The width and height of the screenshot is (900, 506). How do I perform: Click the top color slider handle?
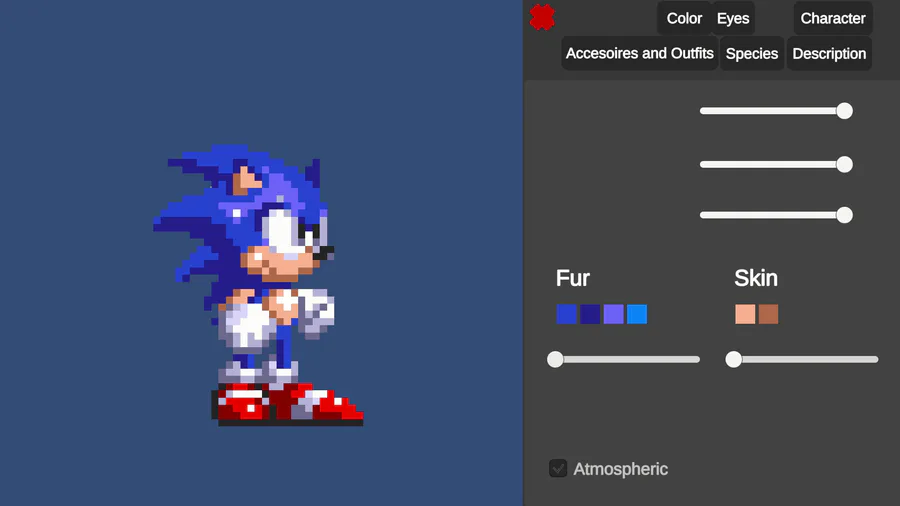click(x=844, y=111)
